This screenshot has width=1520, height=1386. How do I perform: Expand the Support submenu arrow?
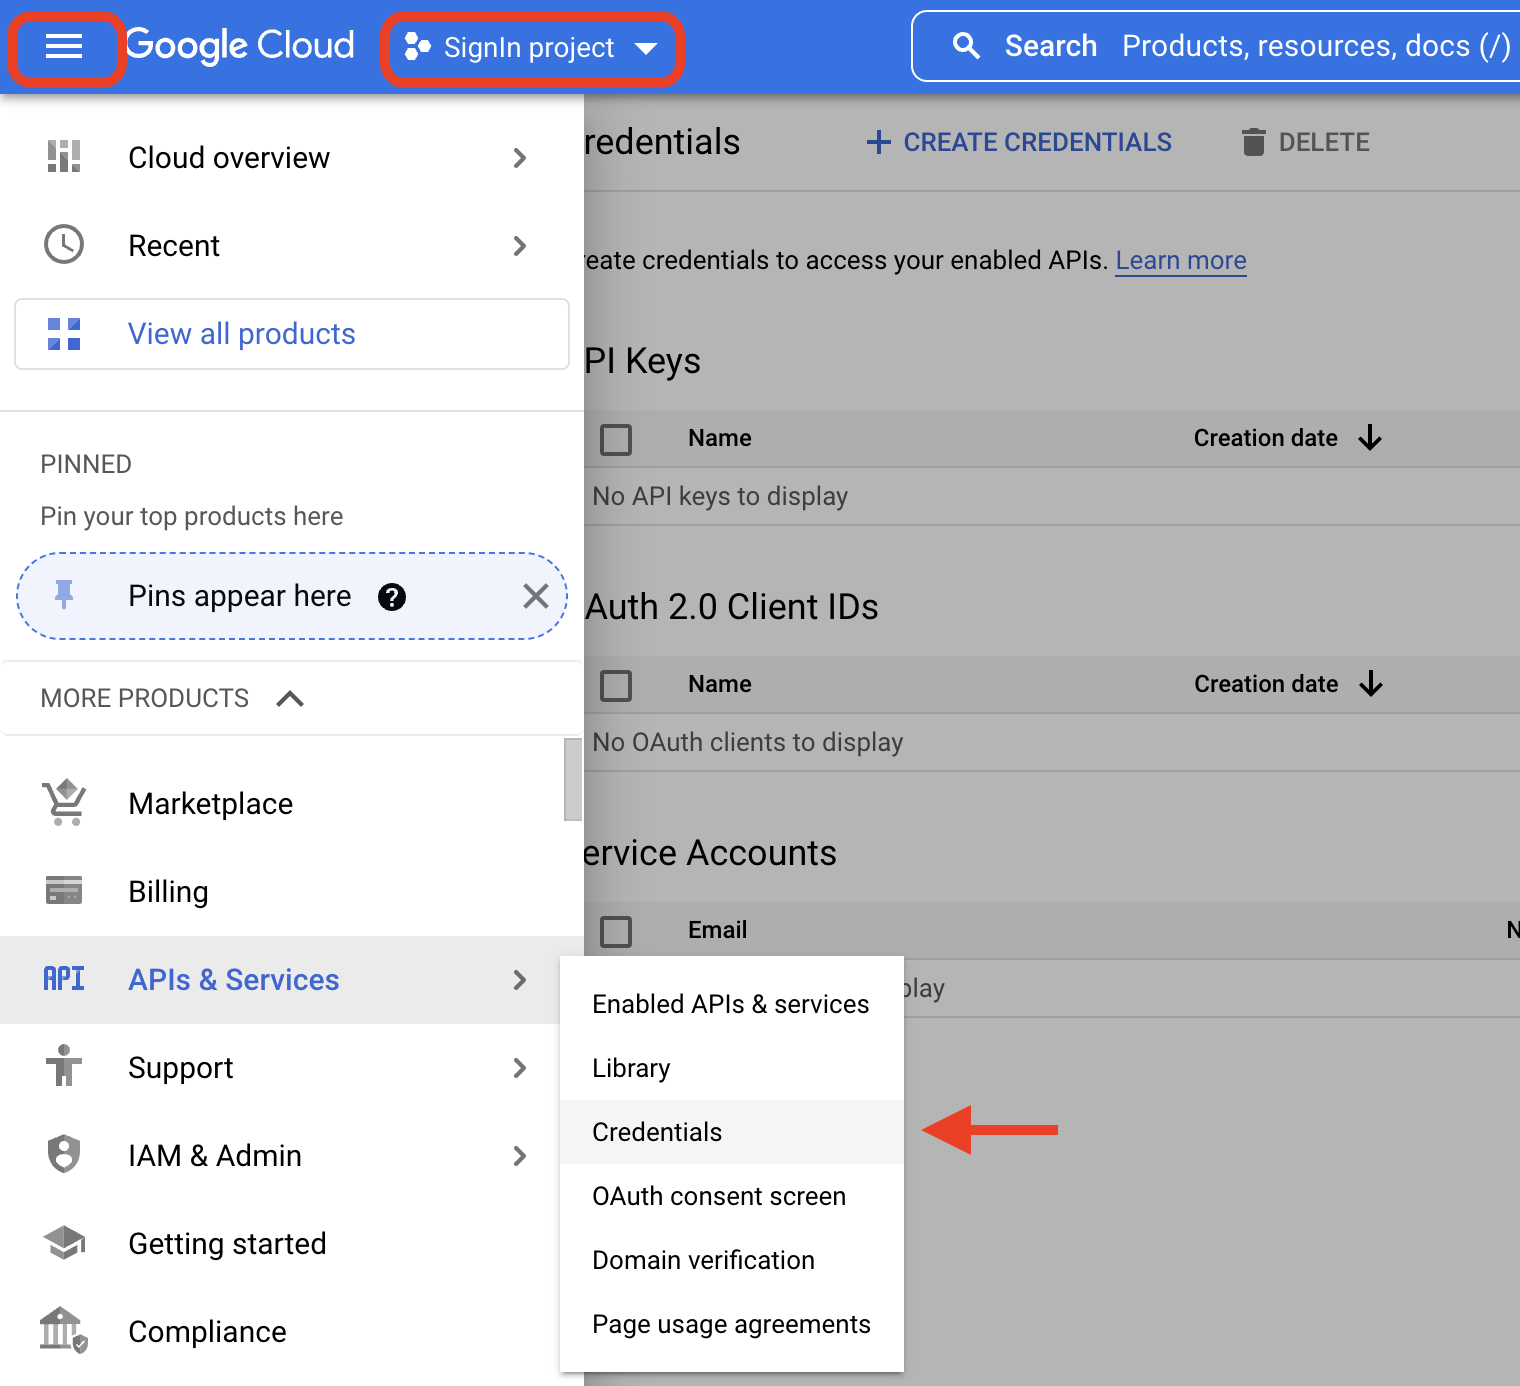(519, 1068)
